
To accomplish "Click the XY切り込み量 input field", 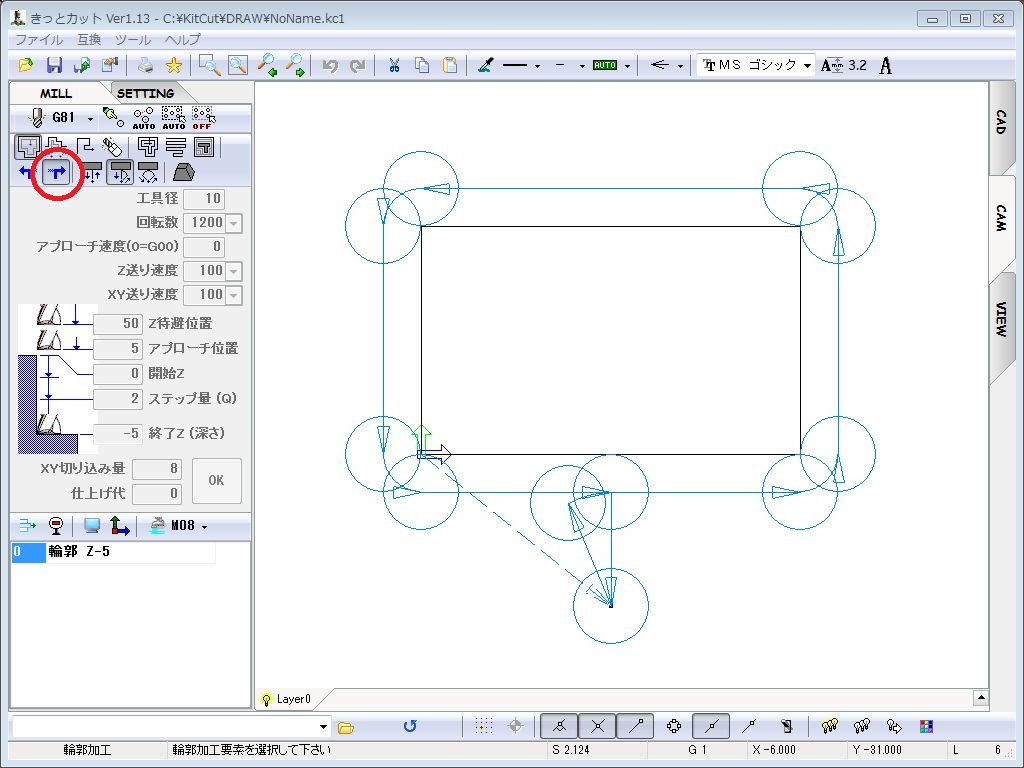I will (x=157, y=469).
